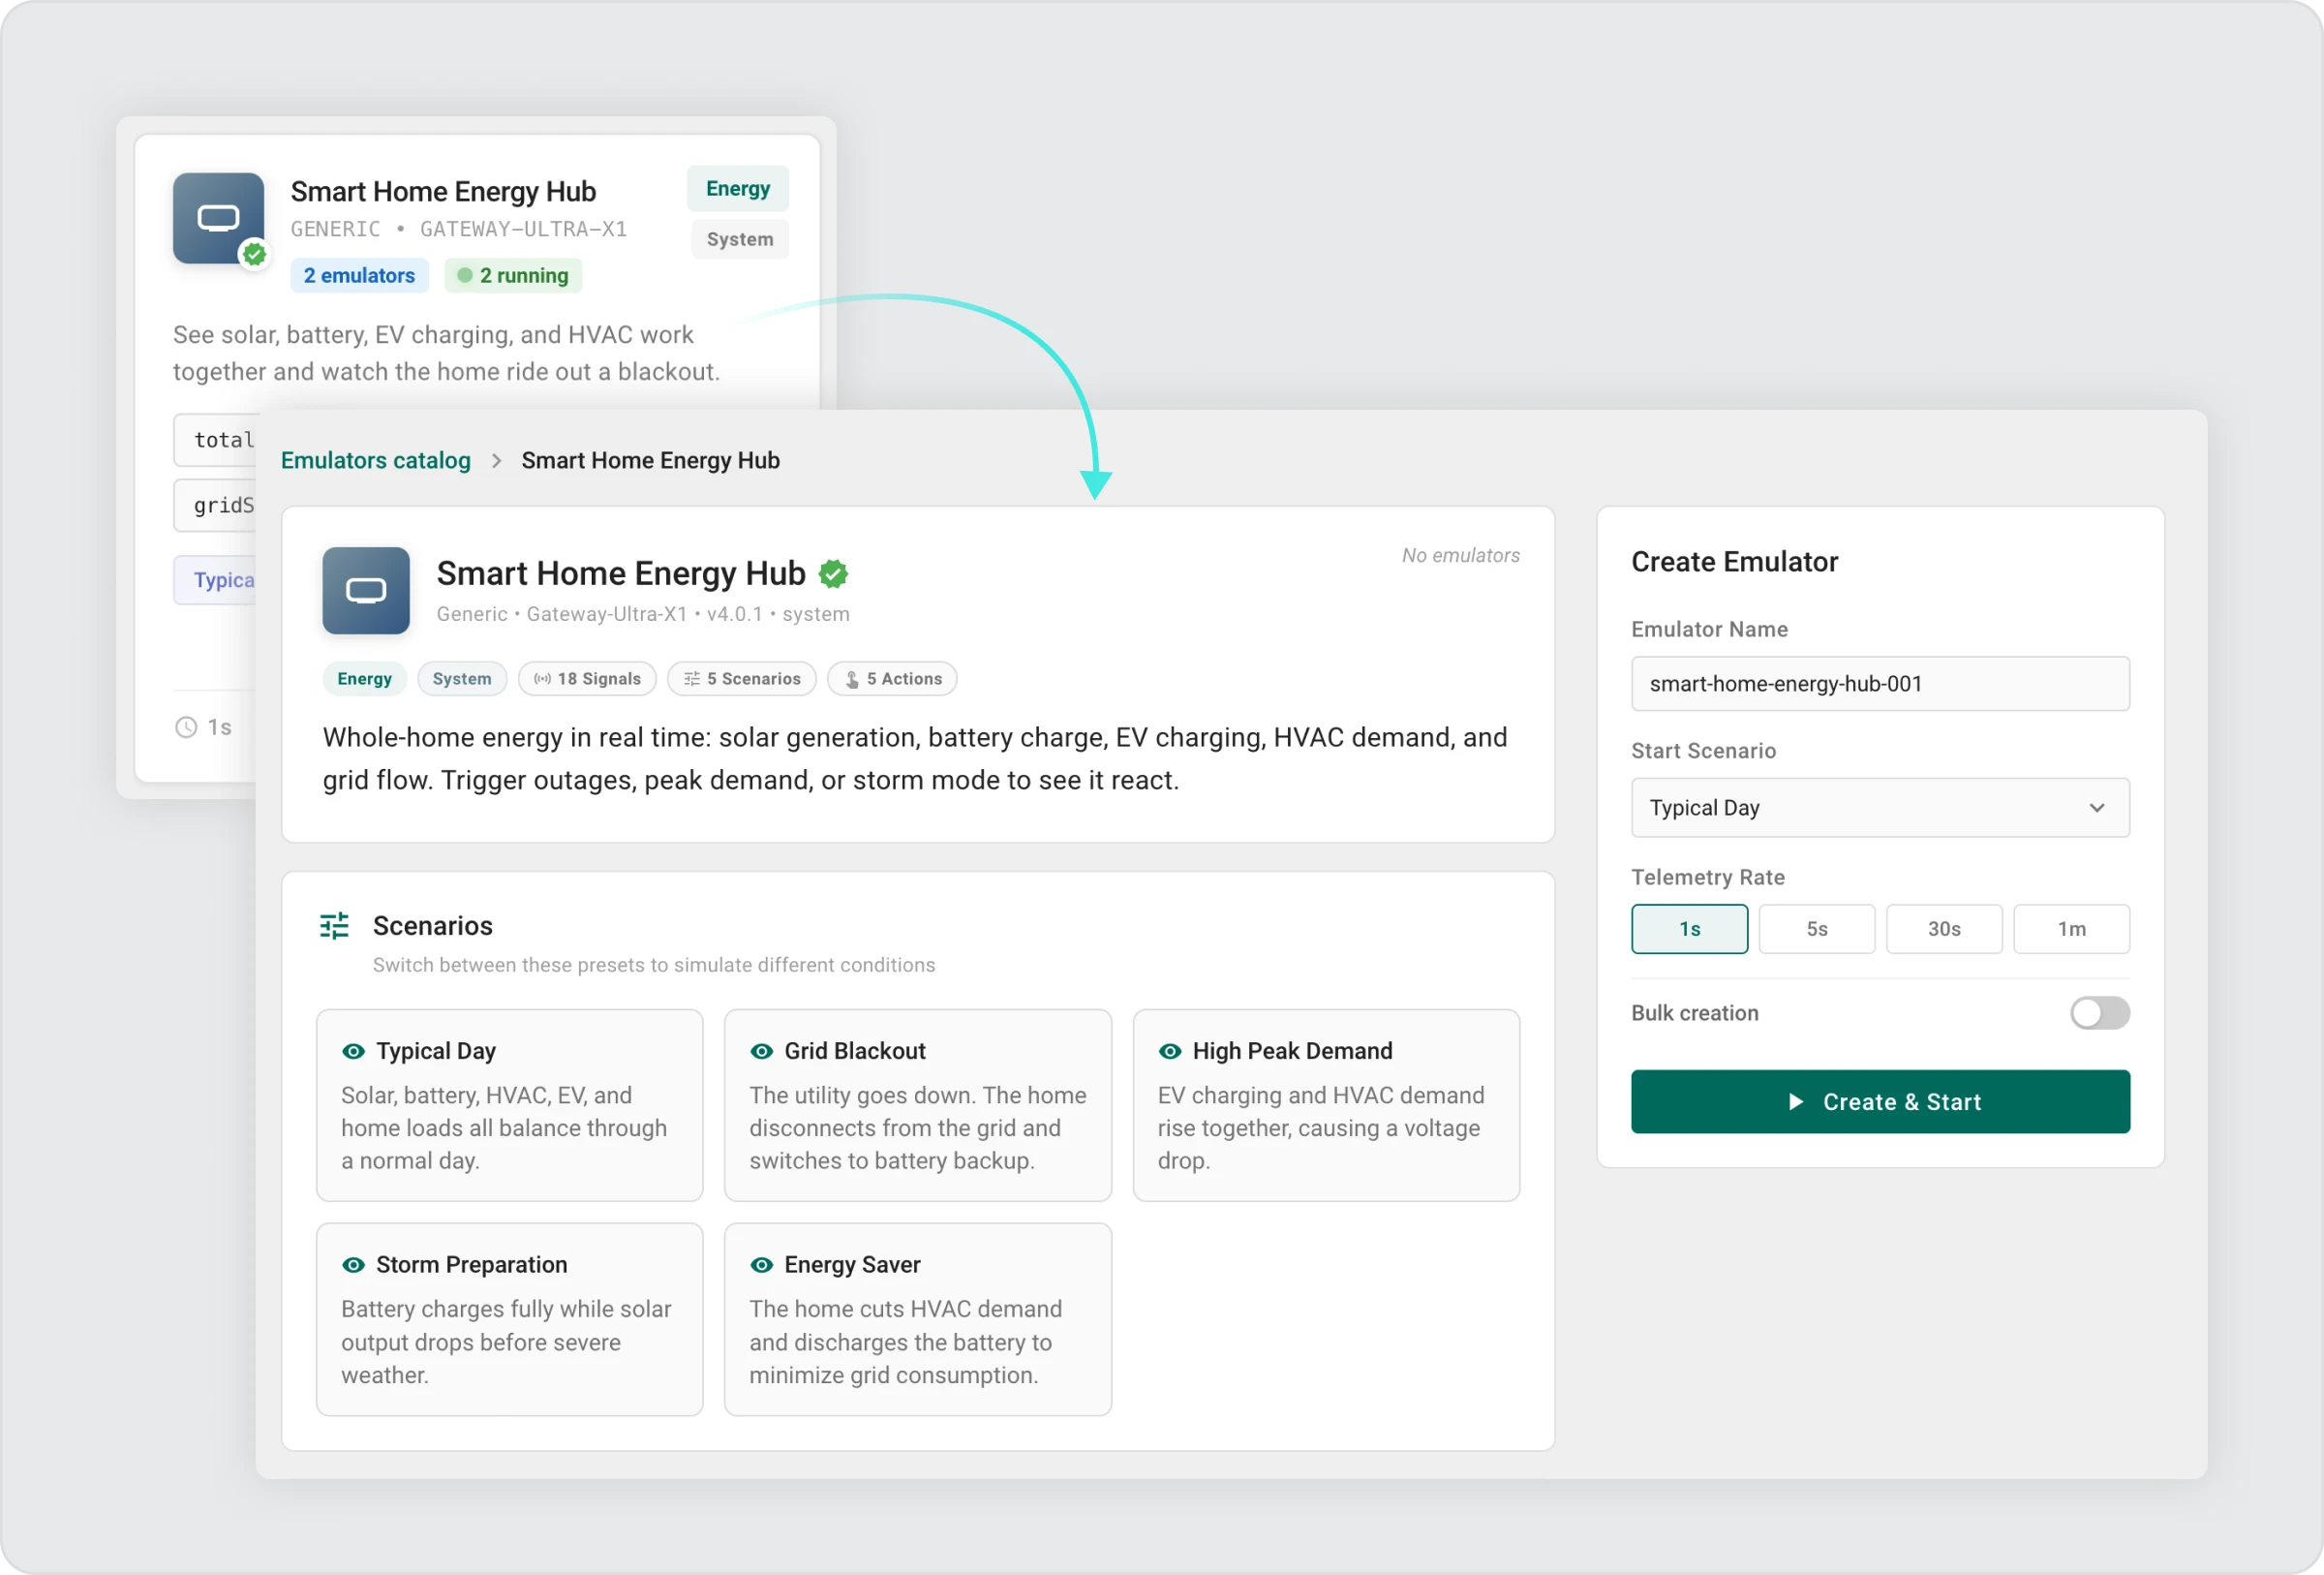Click the Emulator Name input field
Image resolution: width=2324 pixels, height=1575 pixels.
[x=1879, y=684]
